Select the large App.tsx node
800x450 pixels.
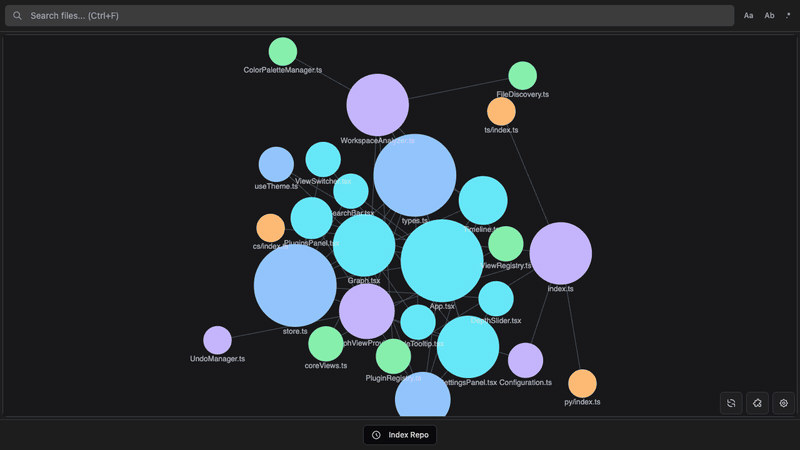point(442,261)
